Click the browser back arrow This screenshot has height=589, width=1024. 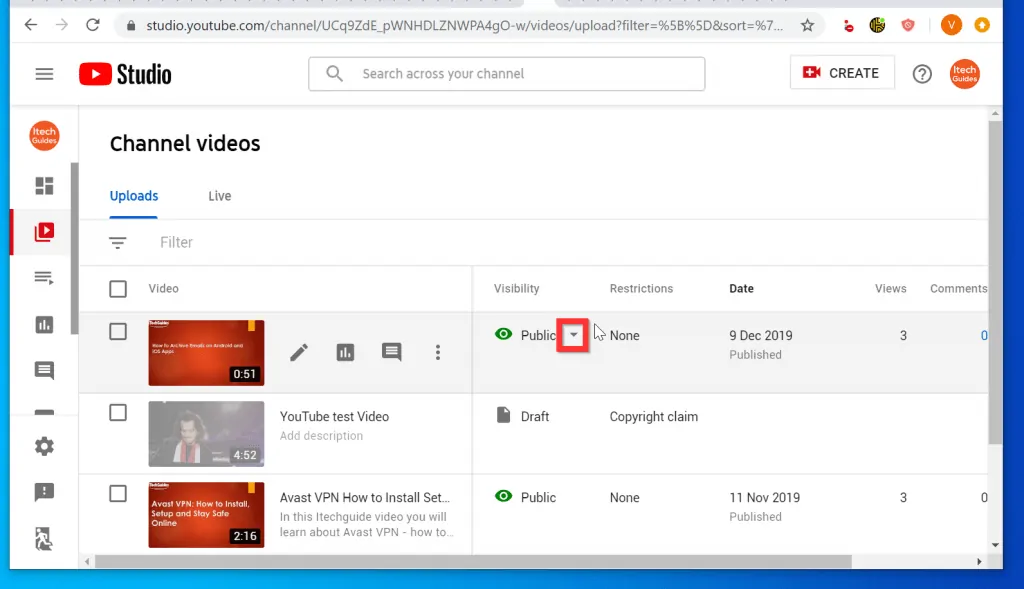pos(31,25)
